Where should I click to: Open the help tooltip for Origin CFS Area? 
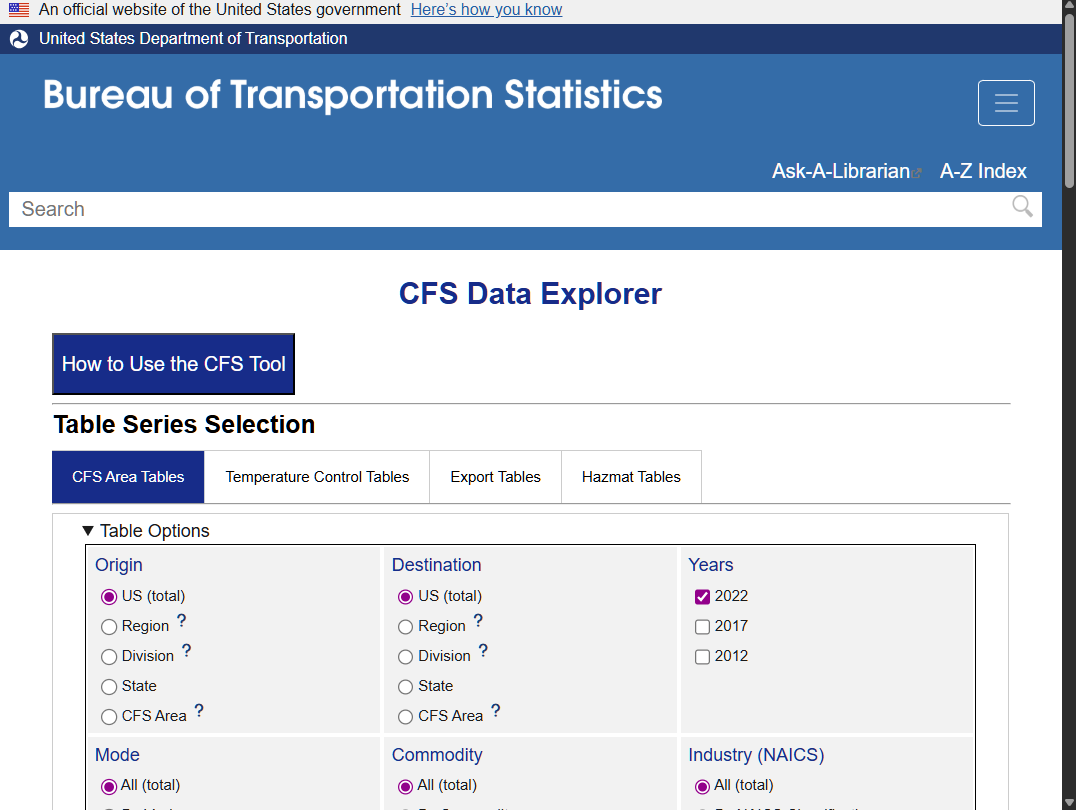[x=199, y=710]
